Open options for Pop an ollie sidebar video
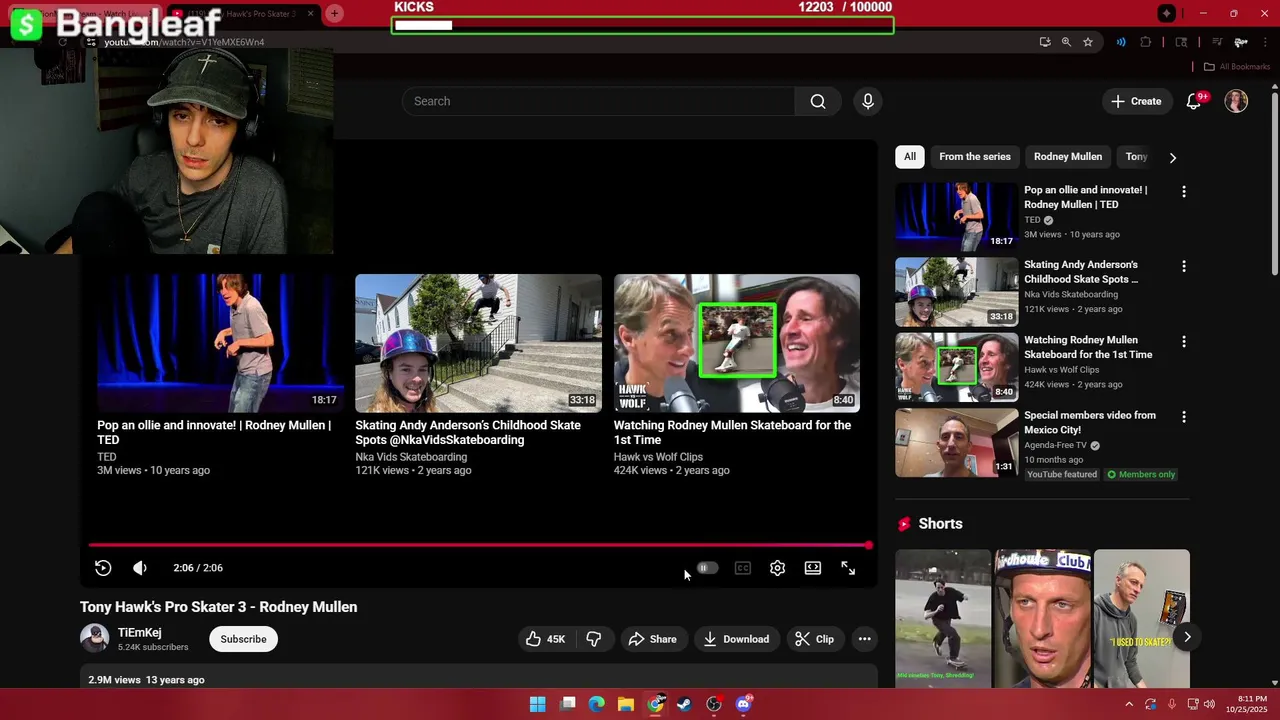 [x=1184, y=191]
